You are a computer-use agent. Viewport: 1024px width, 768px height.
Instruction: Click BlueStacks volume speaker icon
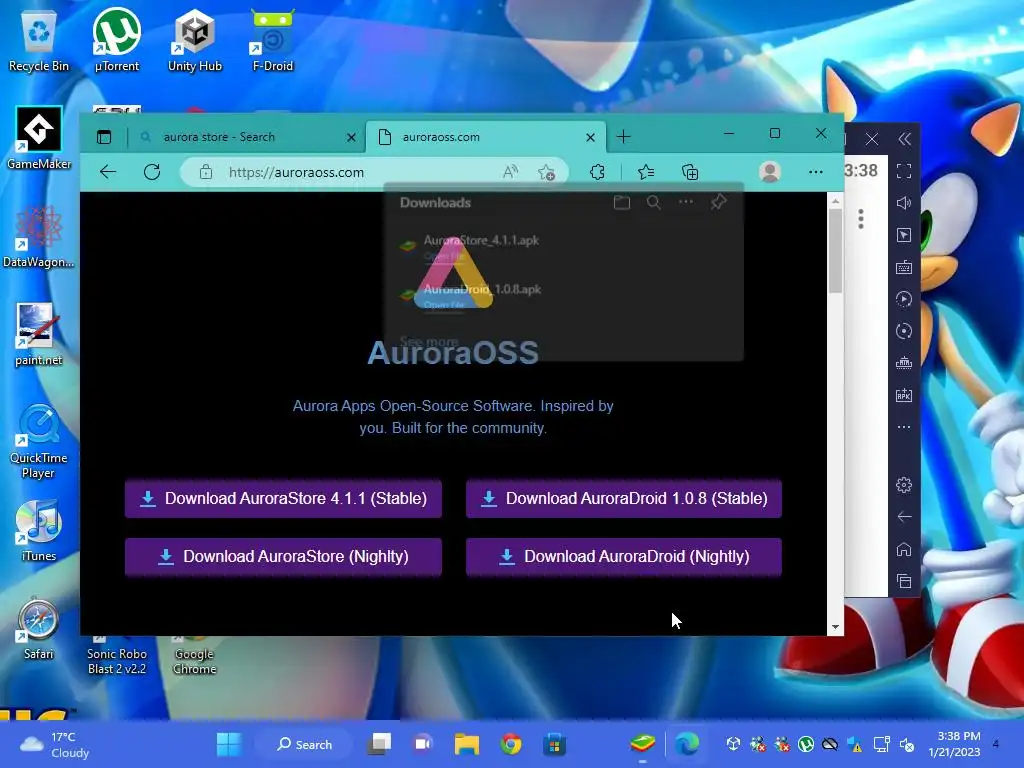[x=904, y=203]
